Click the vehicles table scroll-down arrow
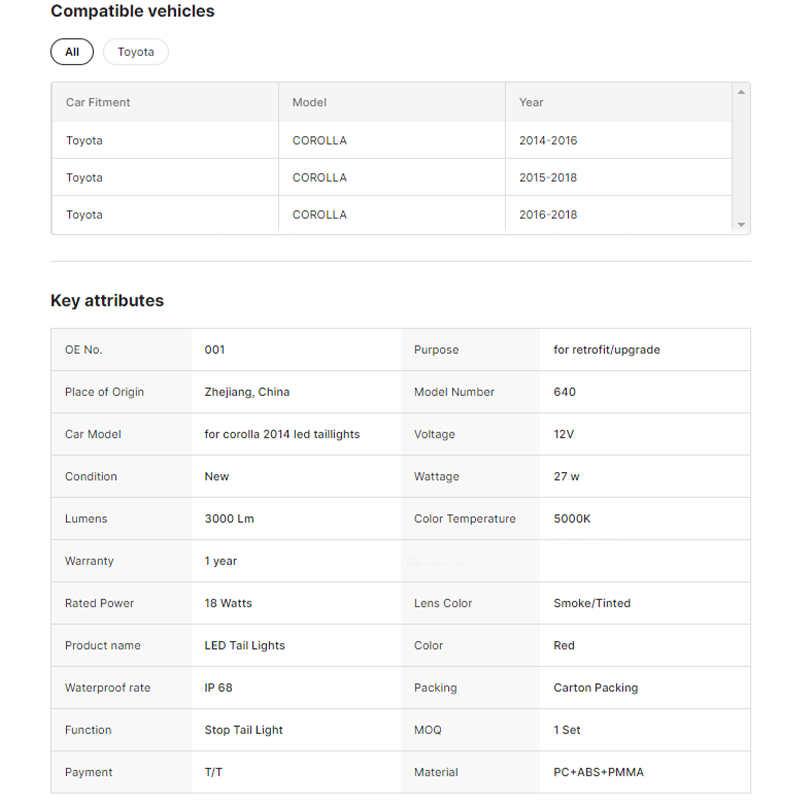The width and height of the screenshot is (800, 800). coord(741,225)
